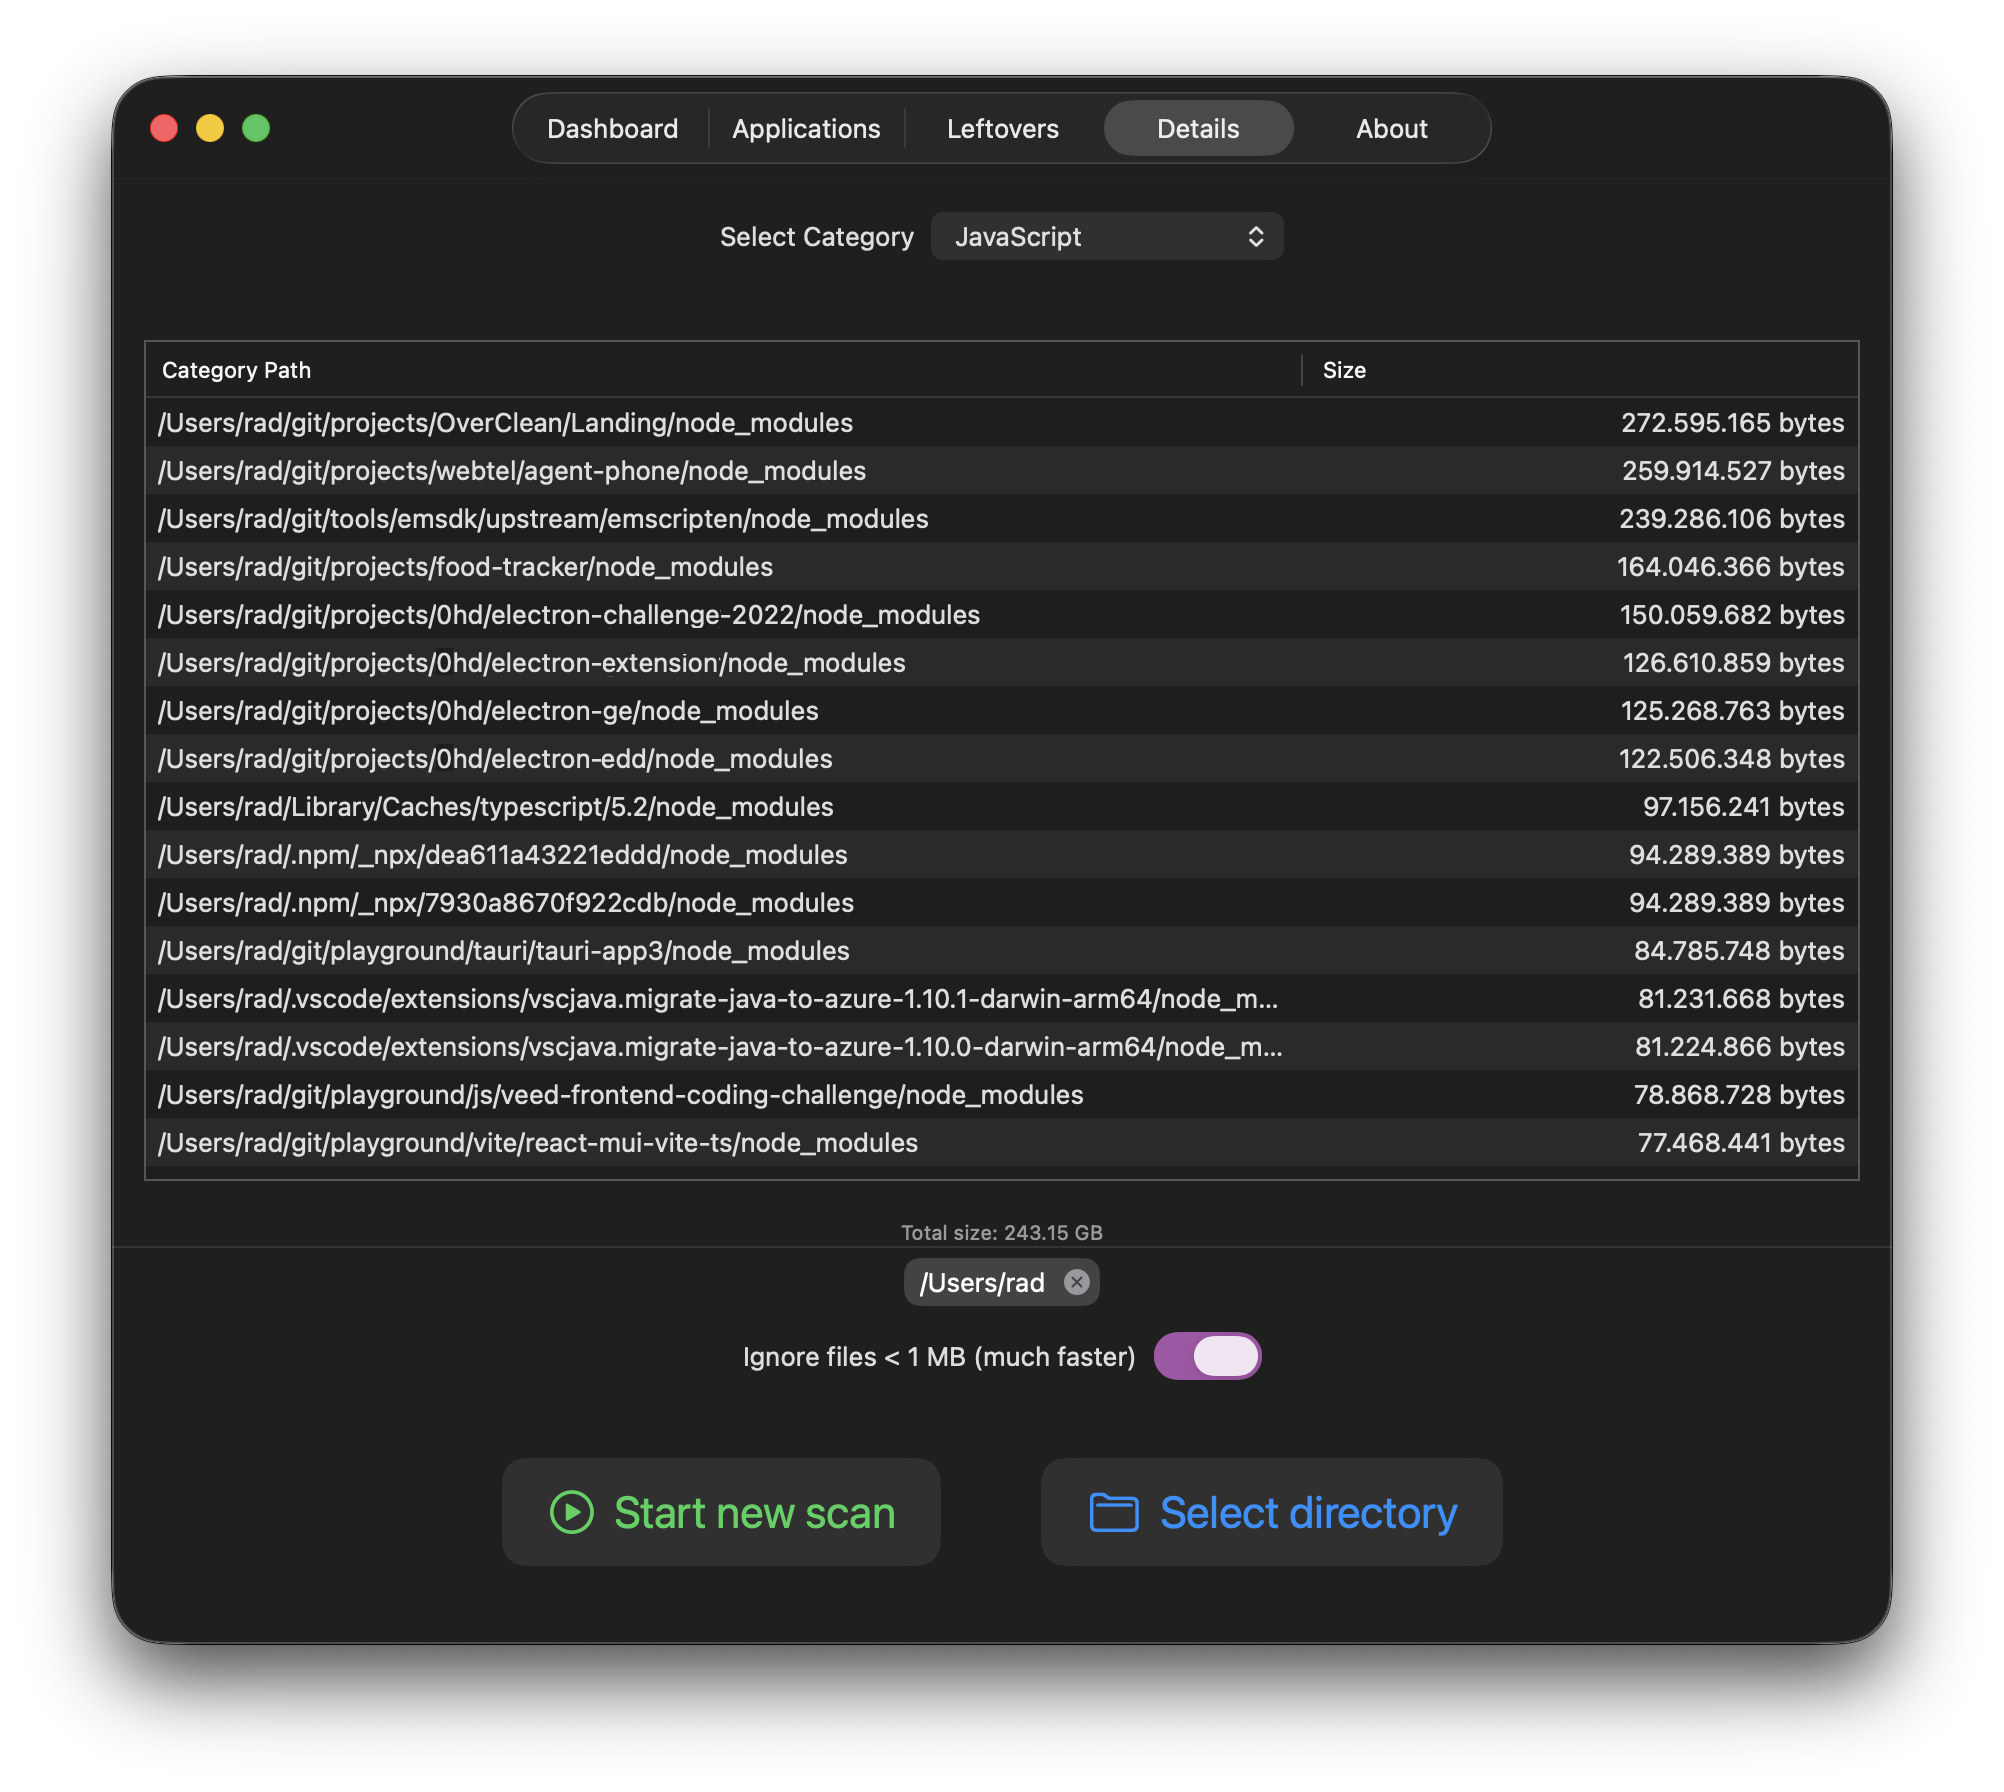This screenshot has height=1792, width=2004.
Task: Click the yellow minimize window button
Action: pos(210,128)
